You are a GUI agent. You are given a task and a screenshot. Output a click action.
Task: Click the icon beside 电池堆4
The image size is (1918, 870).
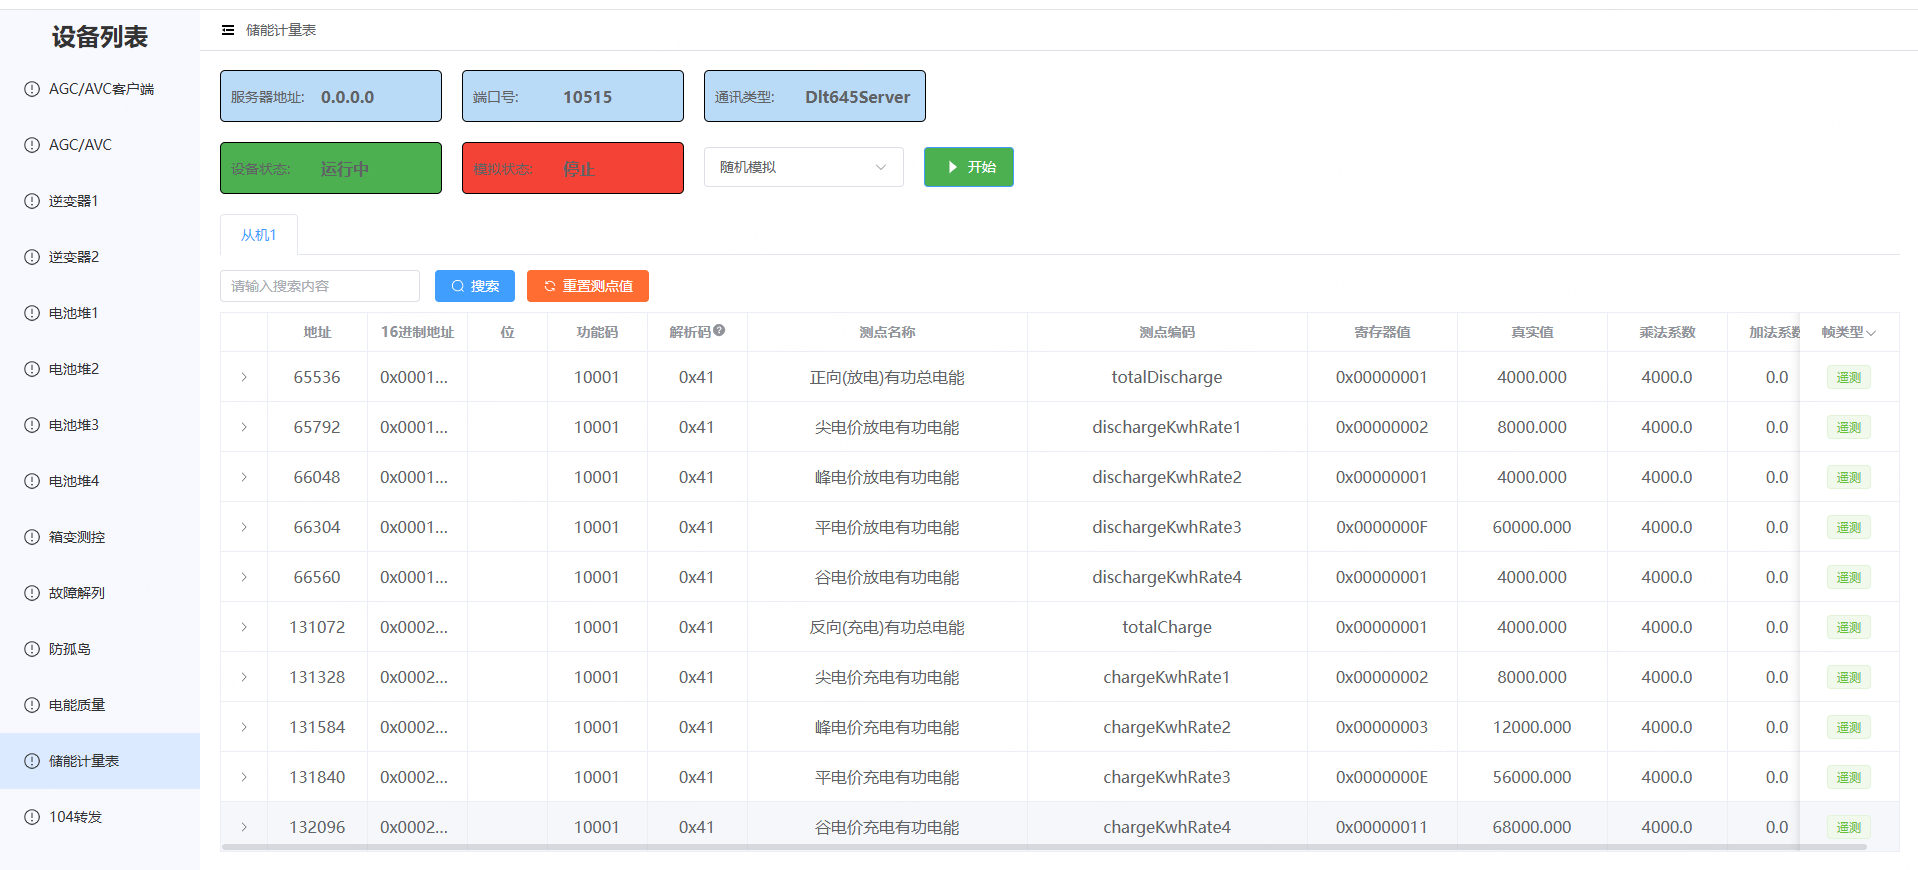(x=32, y=481)
